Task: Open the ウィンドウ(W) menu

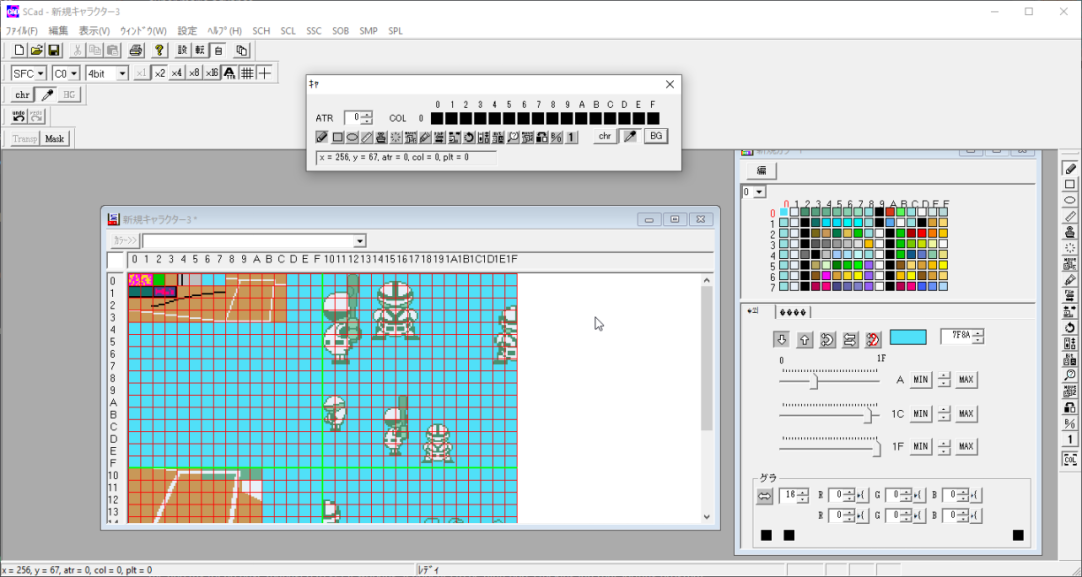Action: pos(143,31)
